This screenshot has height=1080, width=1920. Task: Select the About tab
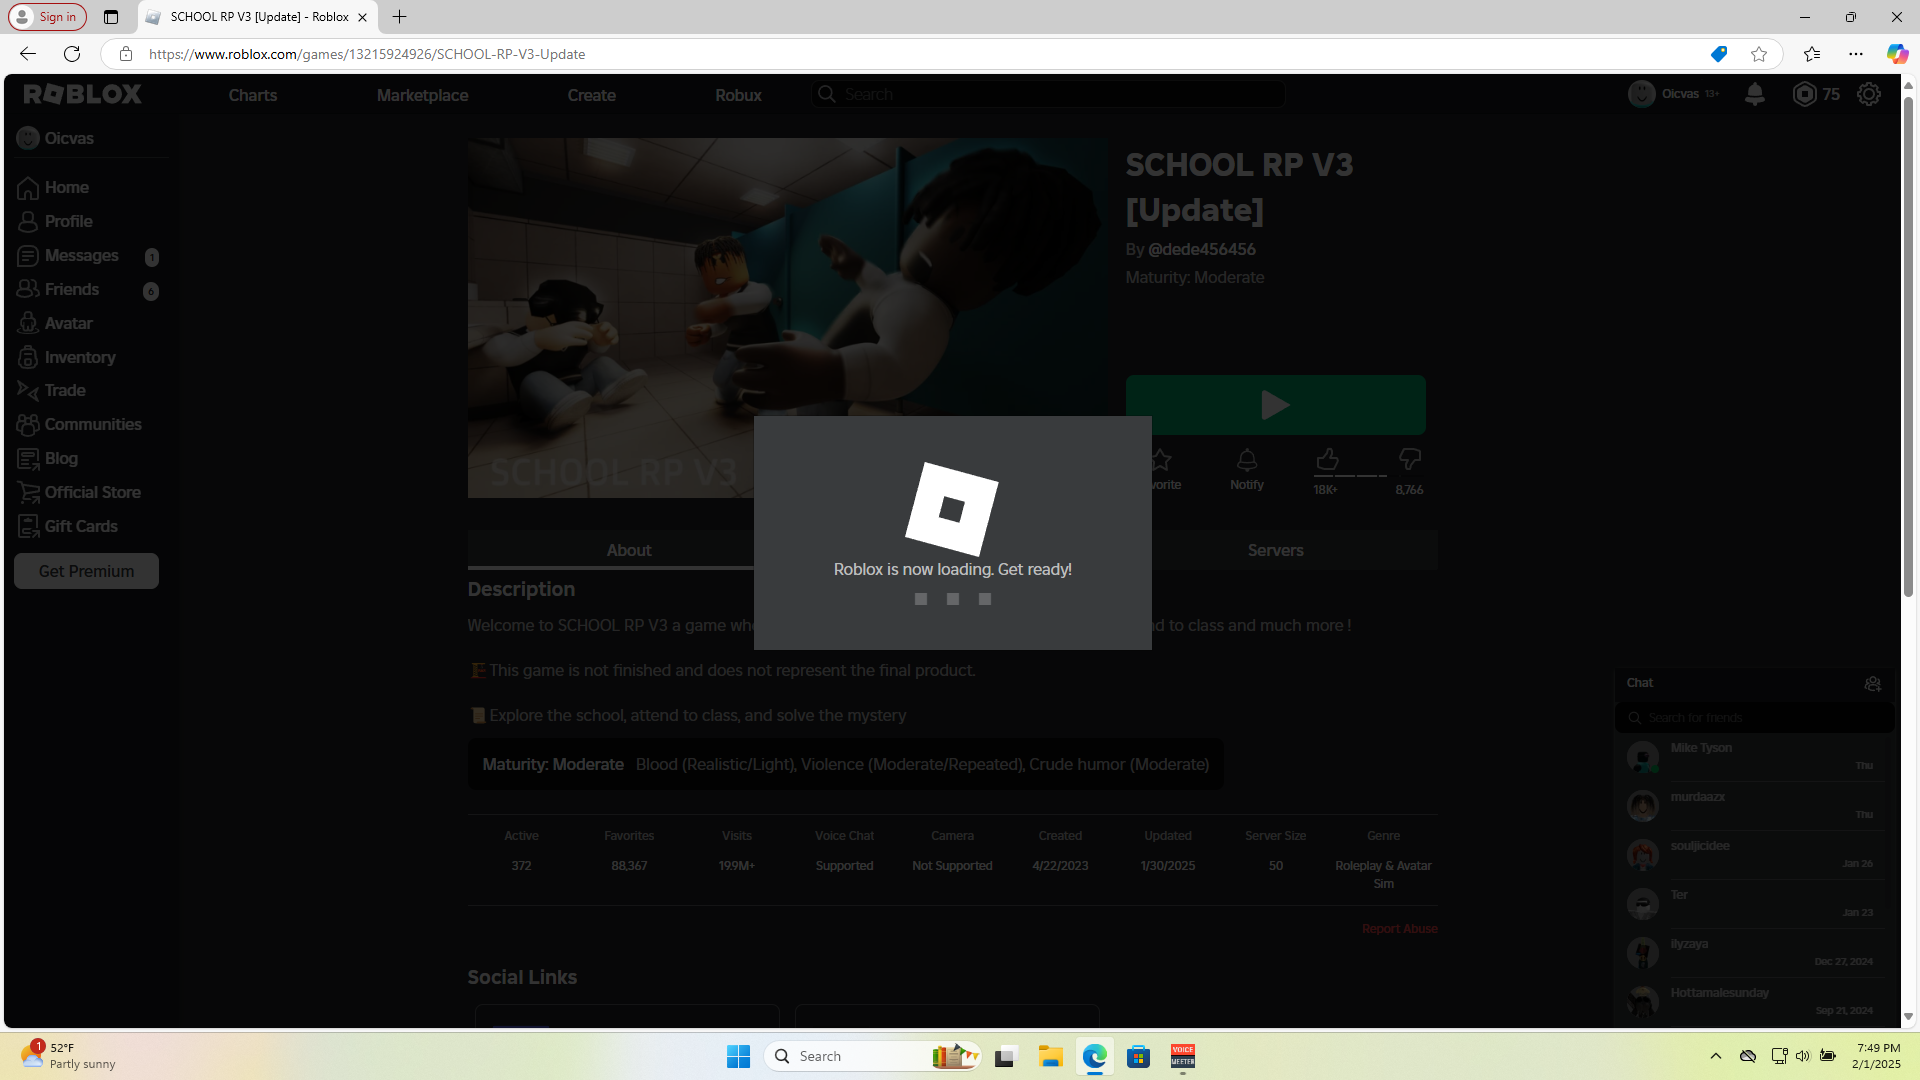tap(628, 550)
